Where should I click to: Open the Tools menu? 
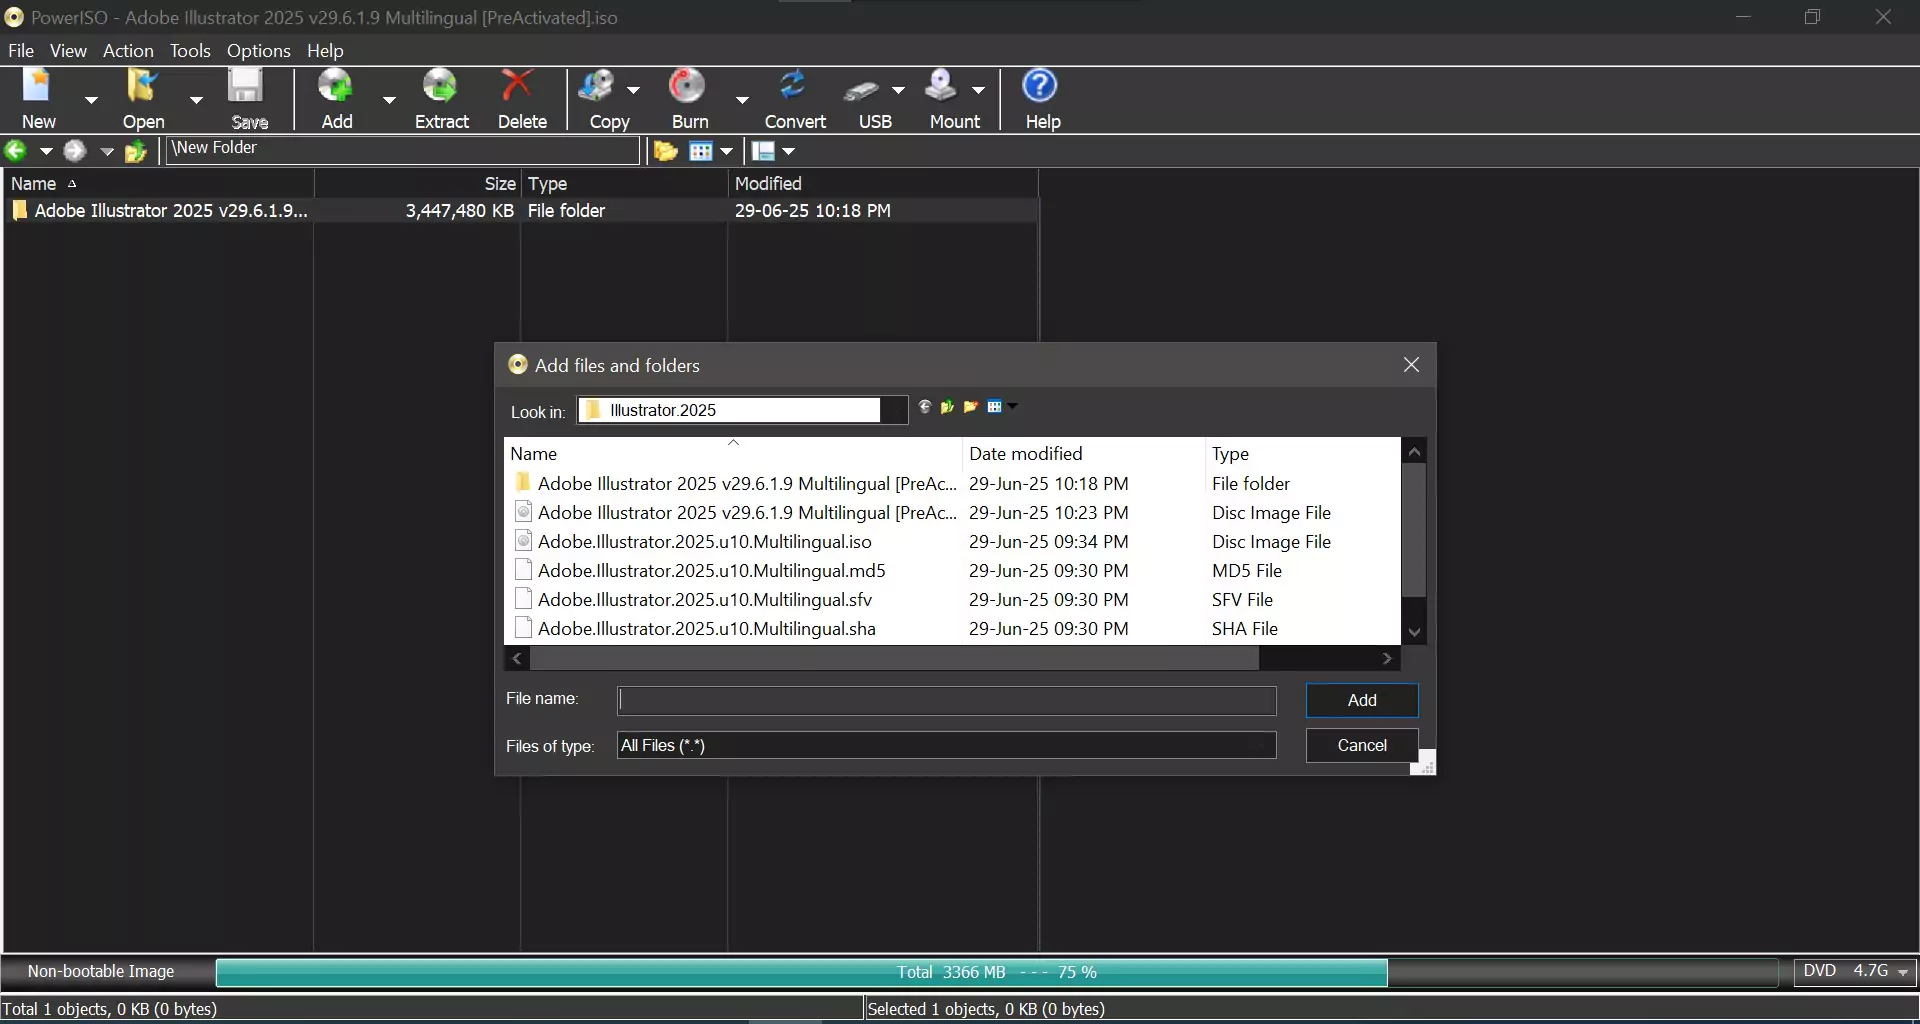click(190, 50)
